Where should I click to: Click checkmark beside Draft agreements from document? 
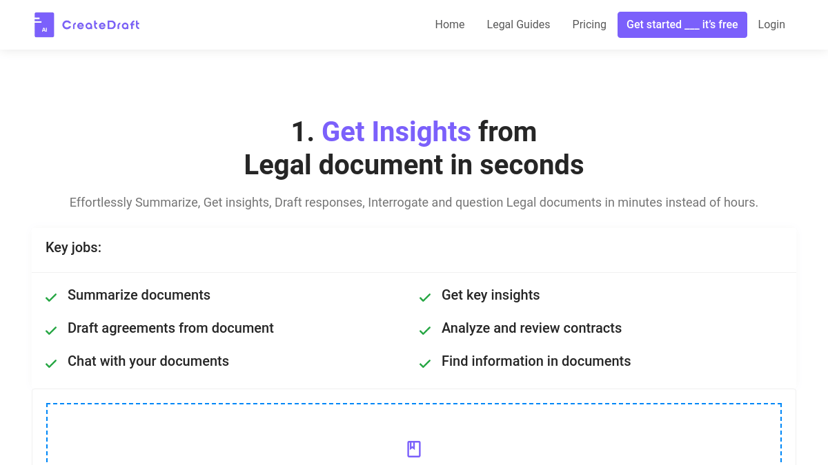coord(51,330)
